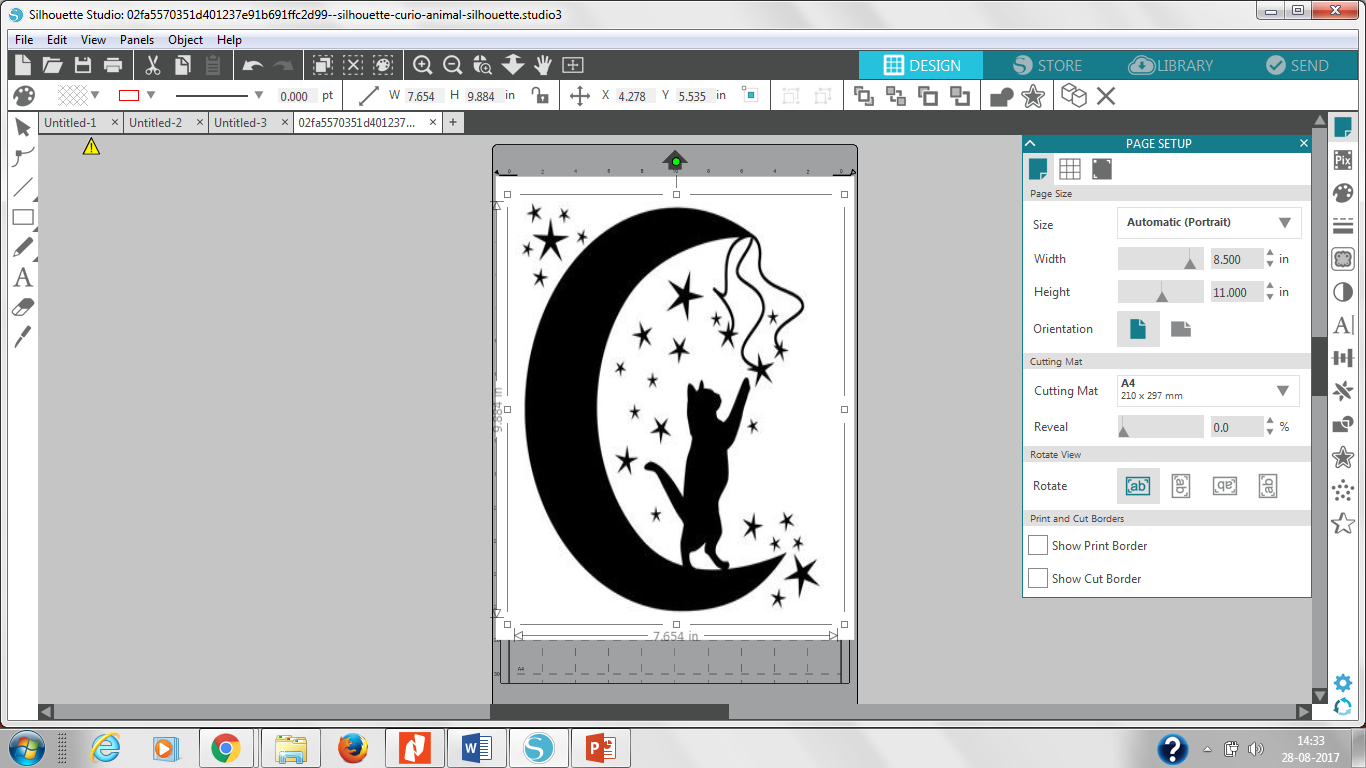The width and height of the screenshot is (1366, 768).
Task: Enable Show Cut Border
Action: [1037, 578]
